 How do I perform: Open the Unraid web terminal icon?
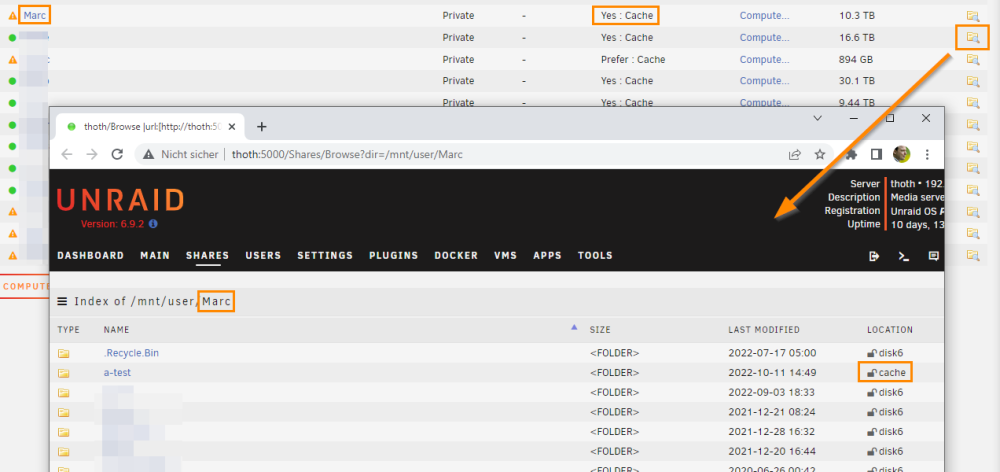(904, 256)
